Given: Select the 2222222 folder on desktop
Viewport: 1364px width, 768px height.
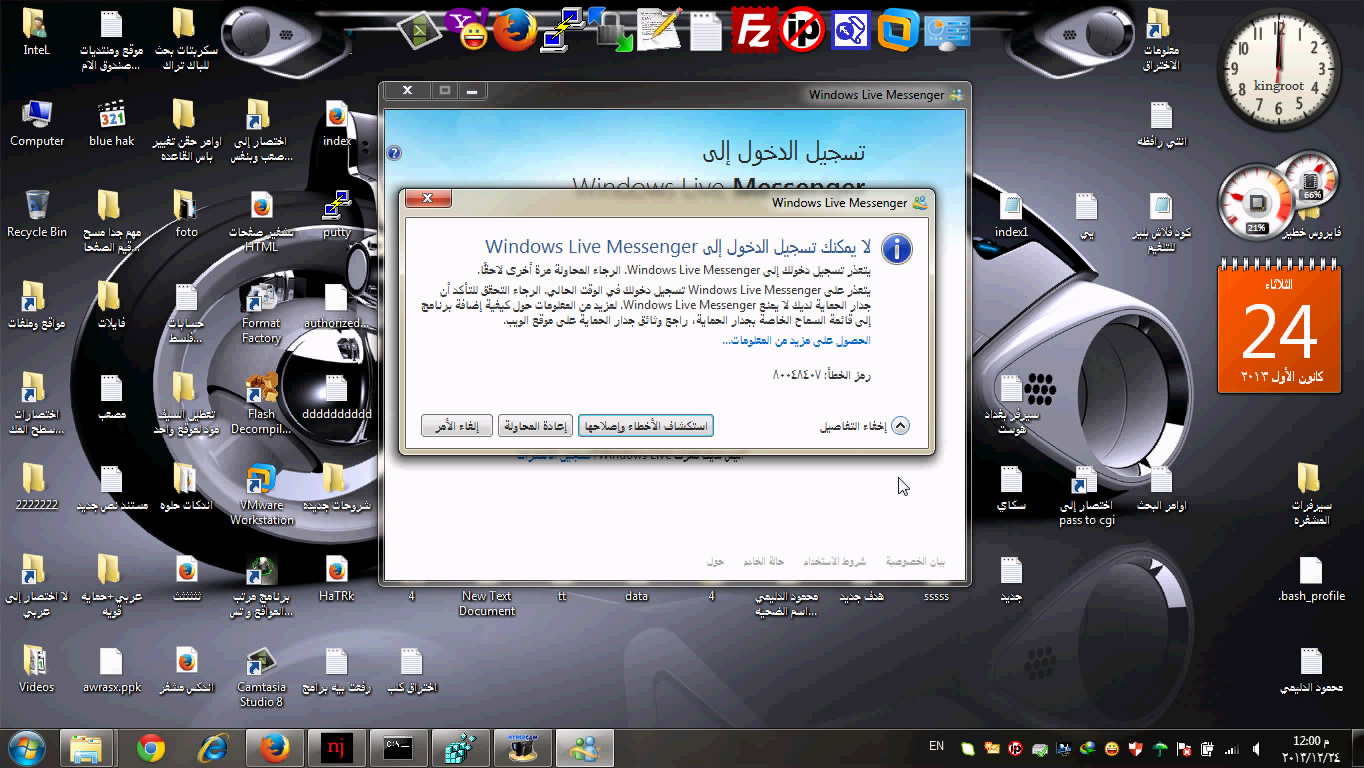Looking at the screenshot, I should (37, 487).
